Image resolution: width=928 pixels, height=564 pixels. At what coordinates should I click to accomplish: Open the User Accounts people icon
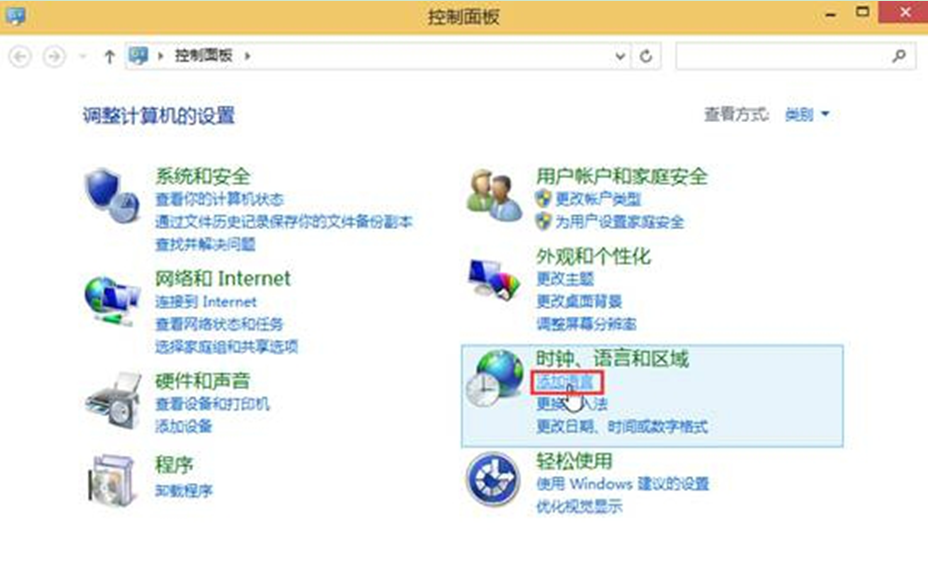click(494, 195)
